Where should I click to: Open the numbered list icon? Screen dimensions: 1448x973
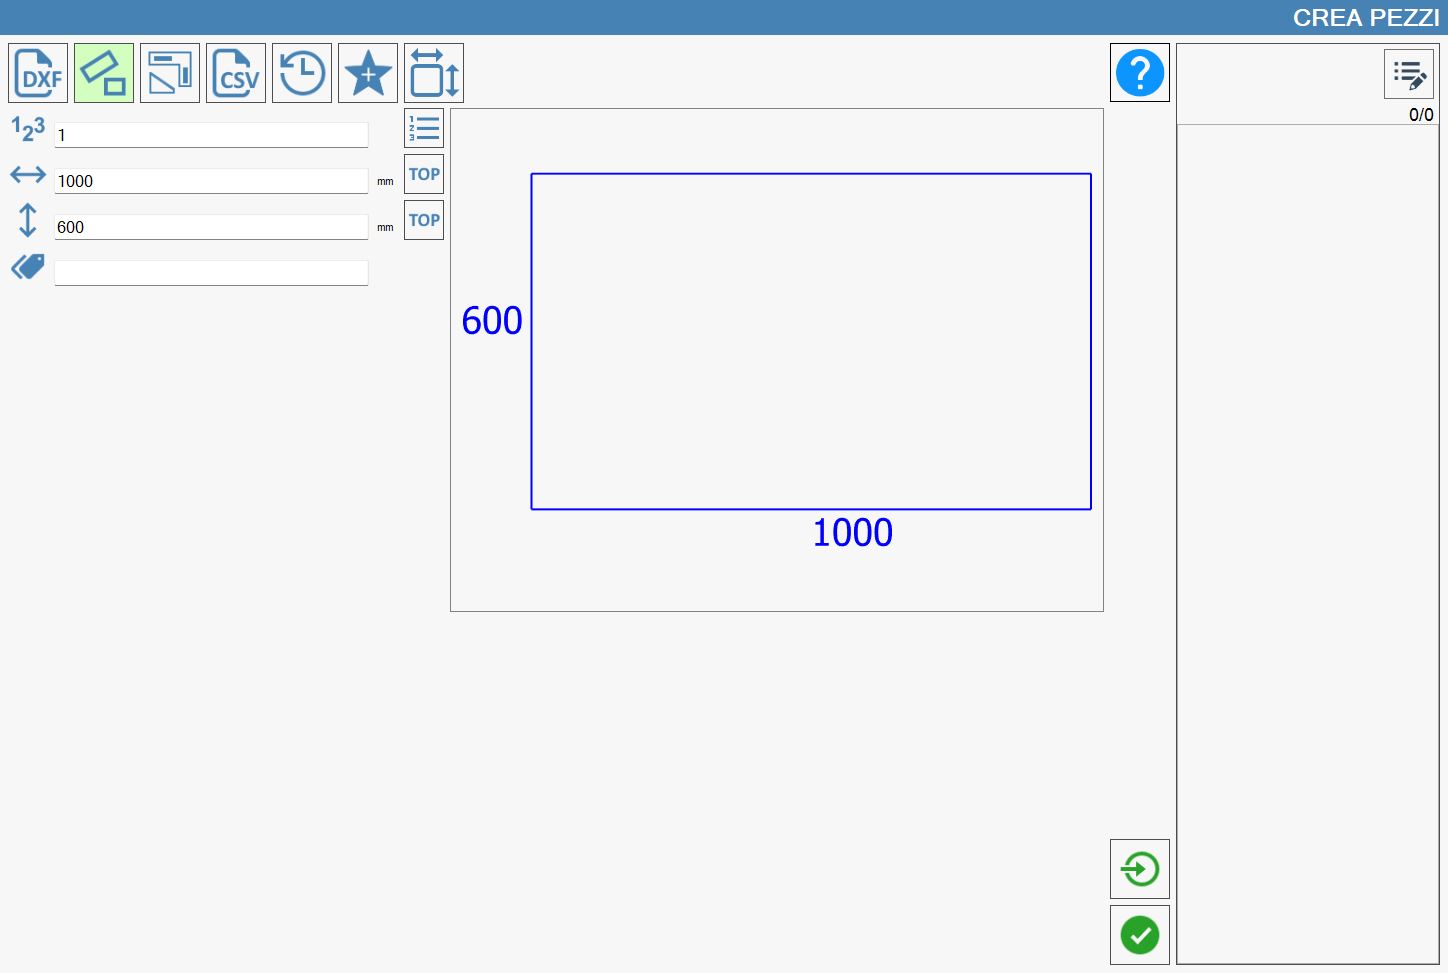coord(424,128)
